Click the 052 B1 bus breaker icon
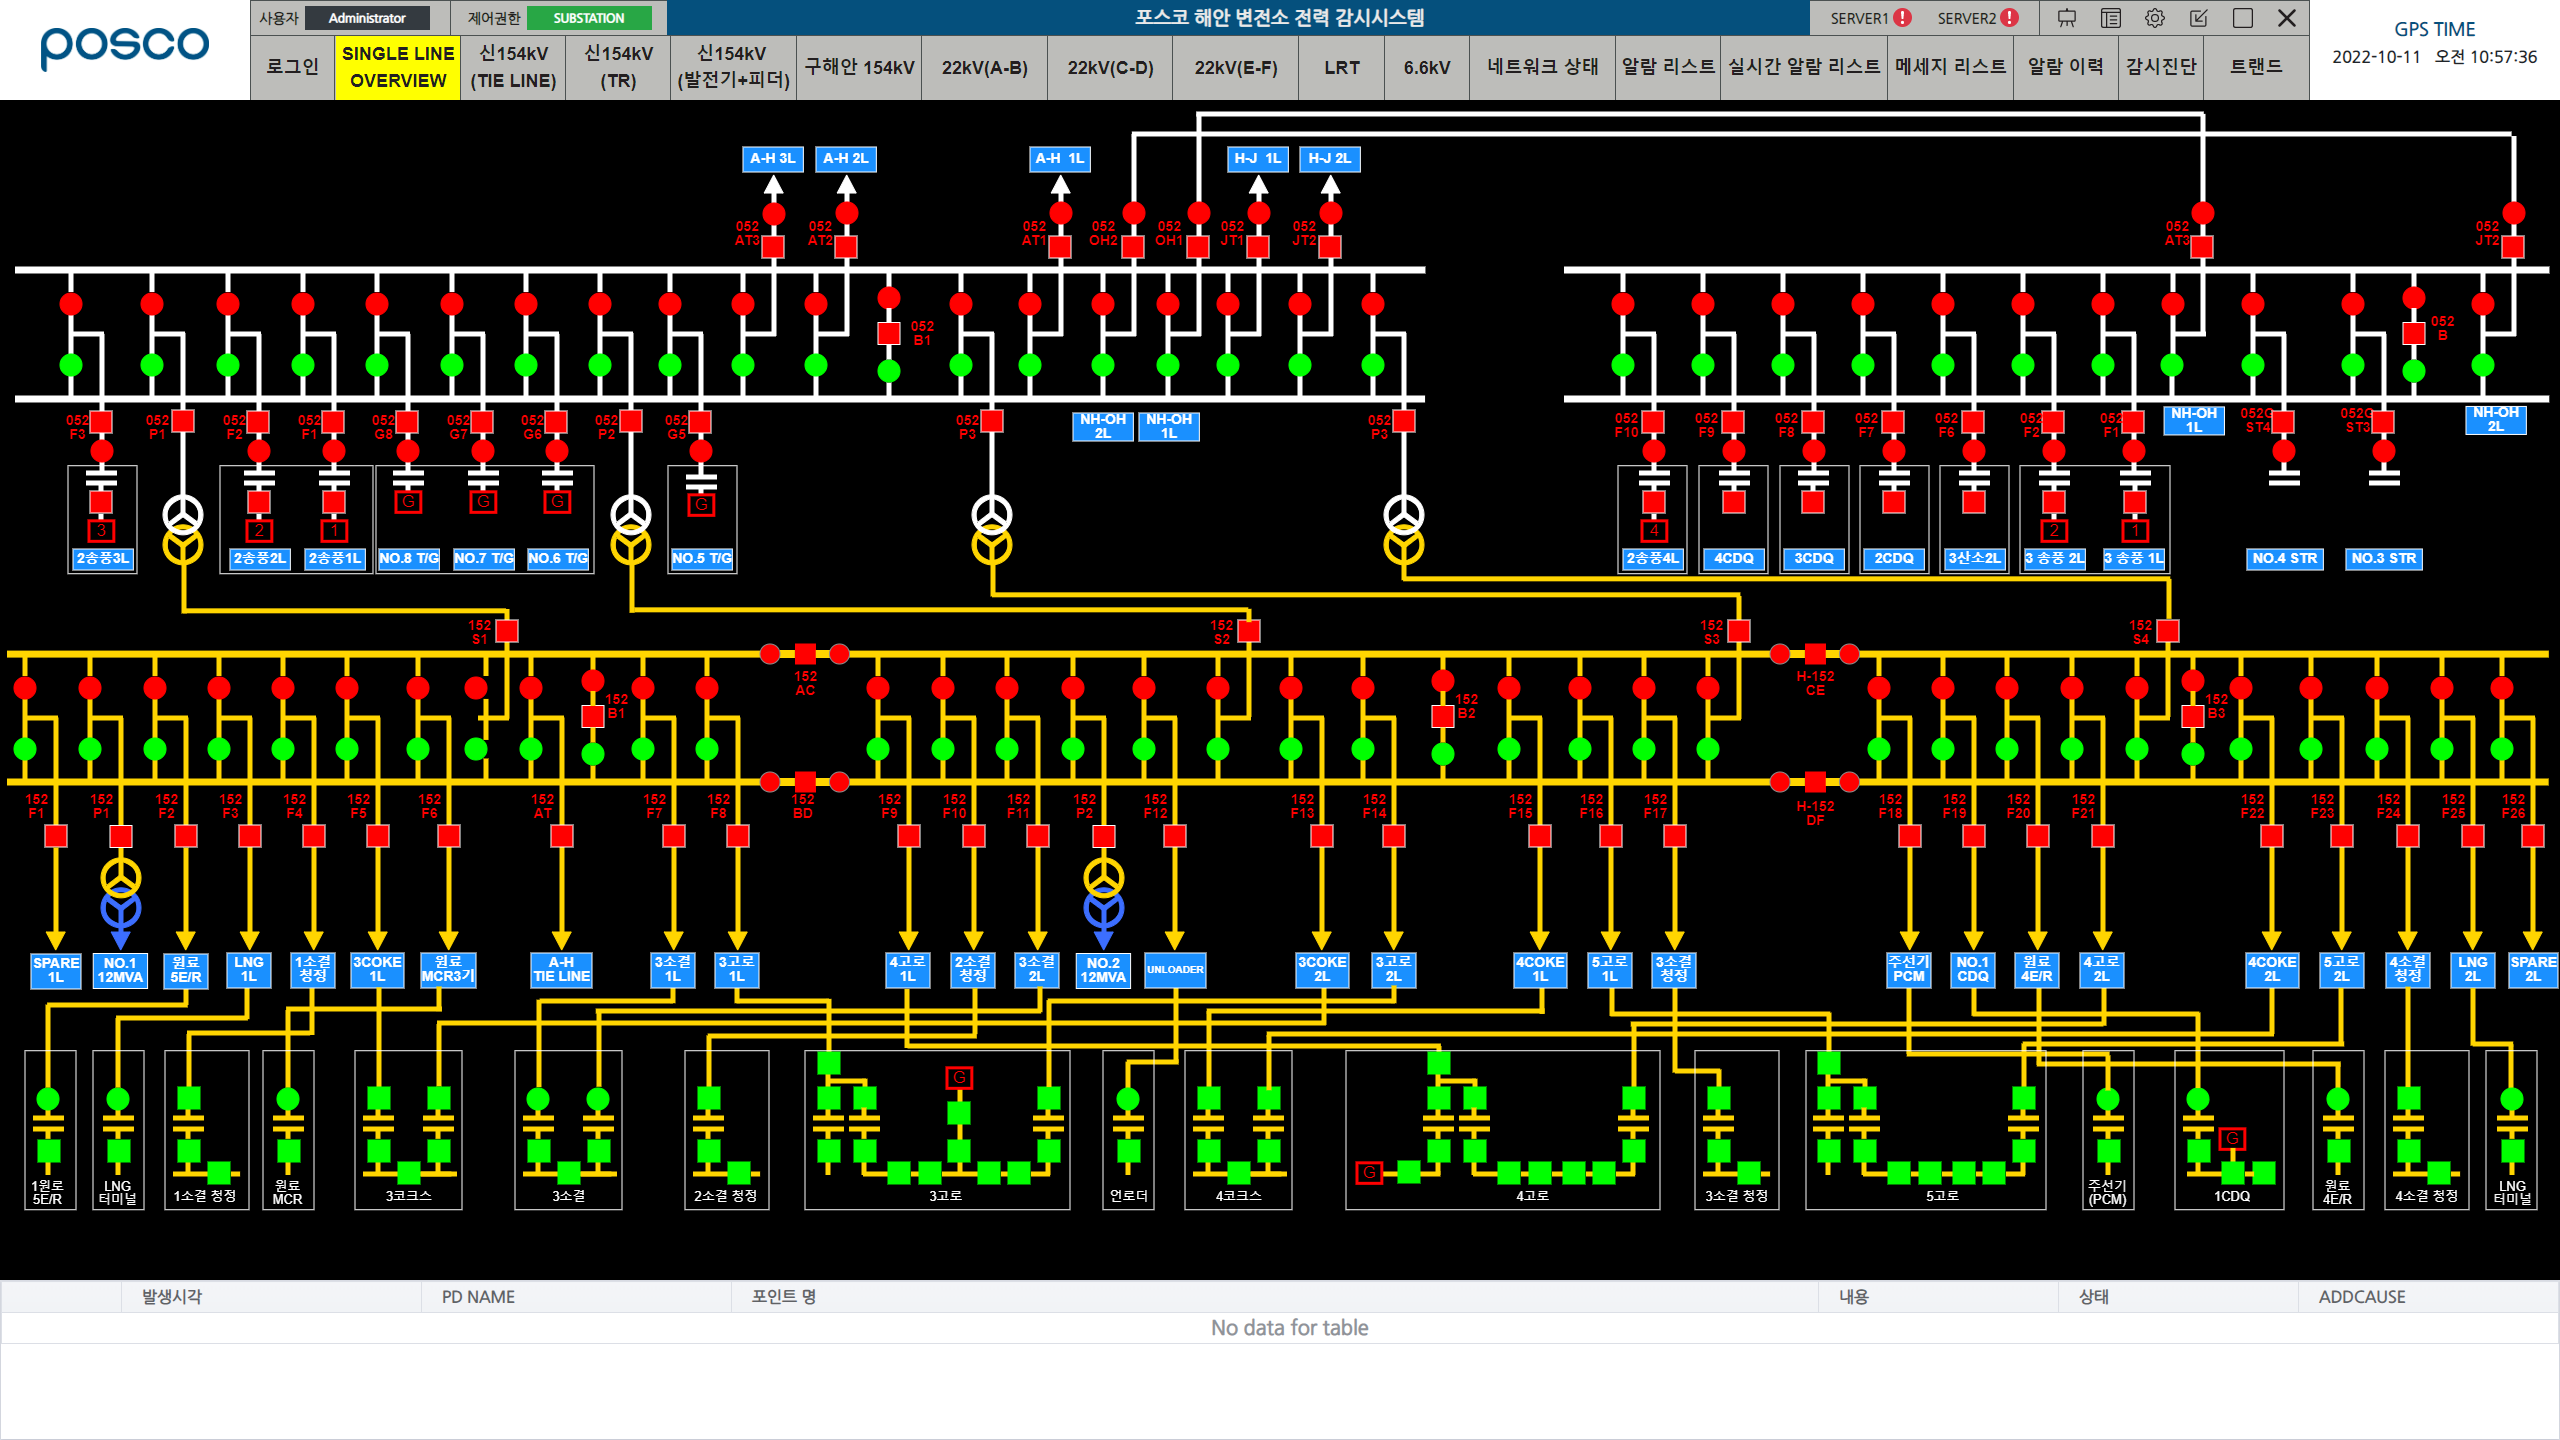This screenshot has width=2560, height=1440. [x=888, y=333]
